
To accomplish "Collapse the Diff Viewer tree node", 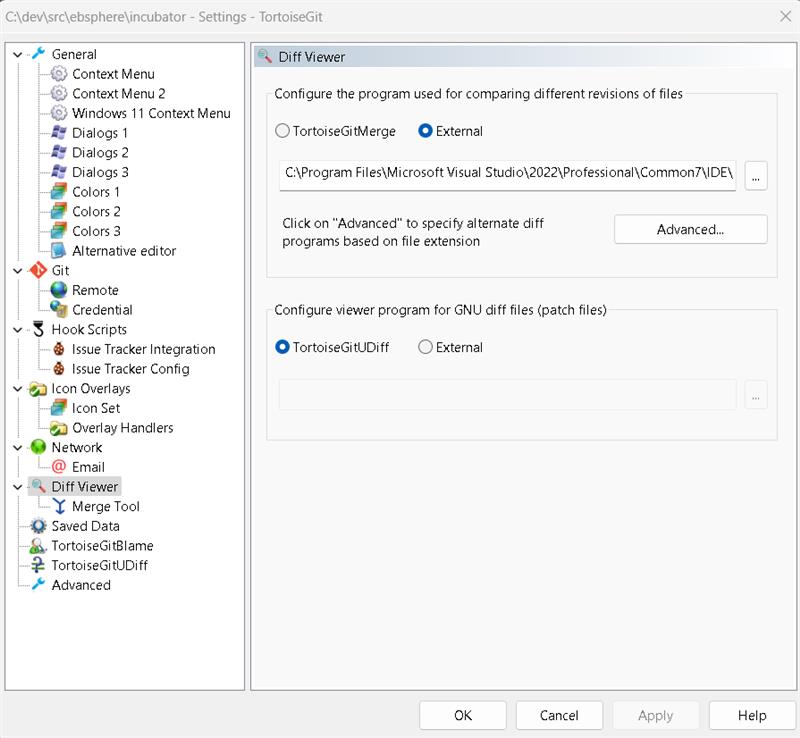I will pyautogui.click(x=18, y=487).
